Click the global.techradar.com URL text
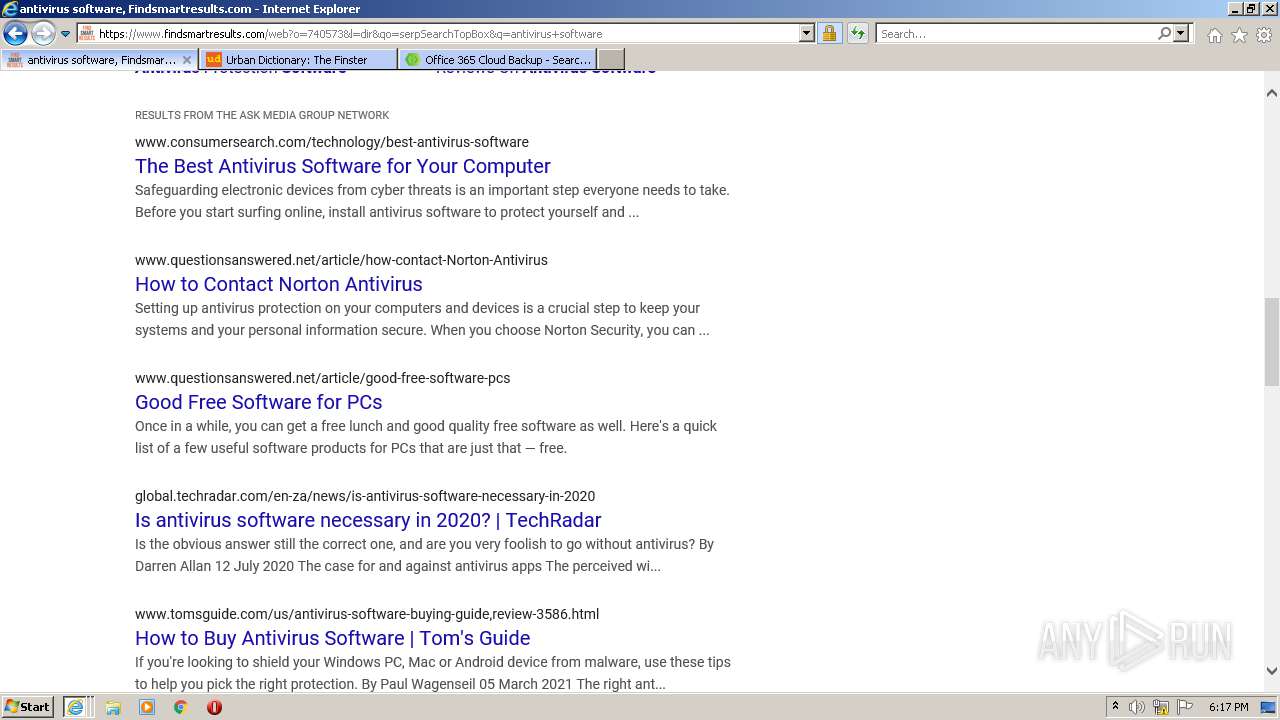 click(365, 496)
